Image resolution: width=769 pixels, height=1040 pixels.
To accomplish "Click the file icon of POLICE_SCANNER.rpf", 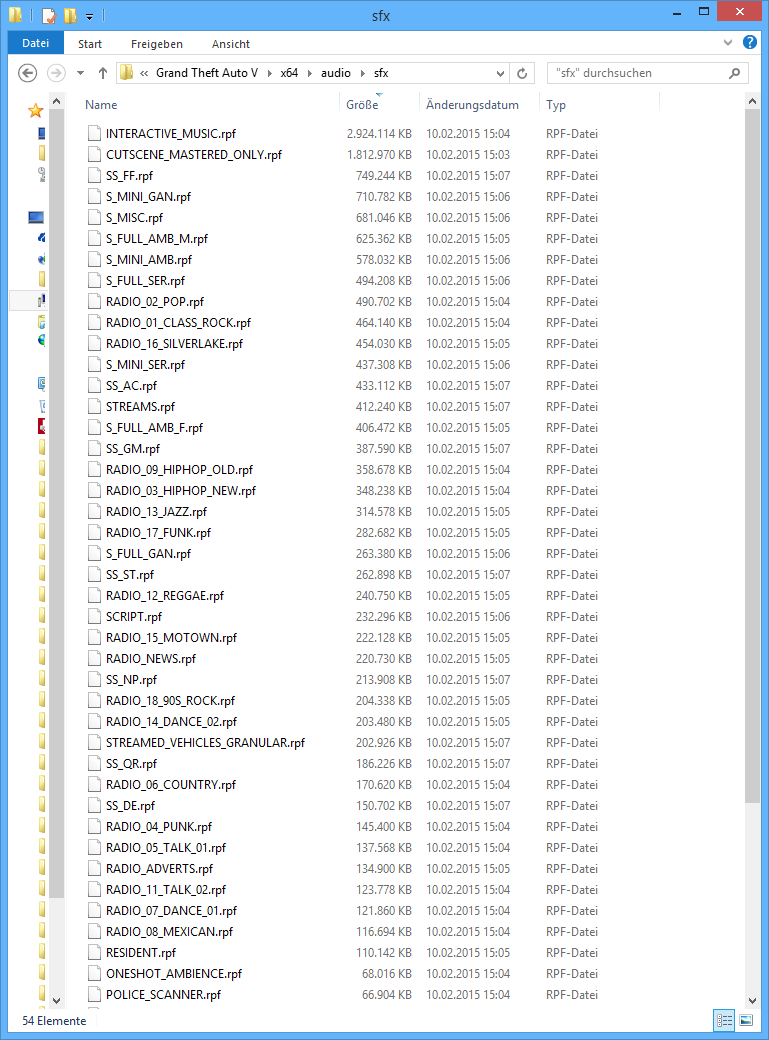I will click(95, 995).
